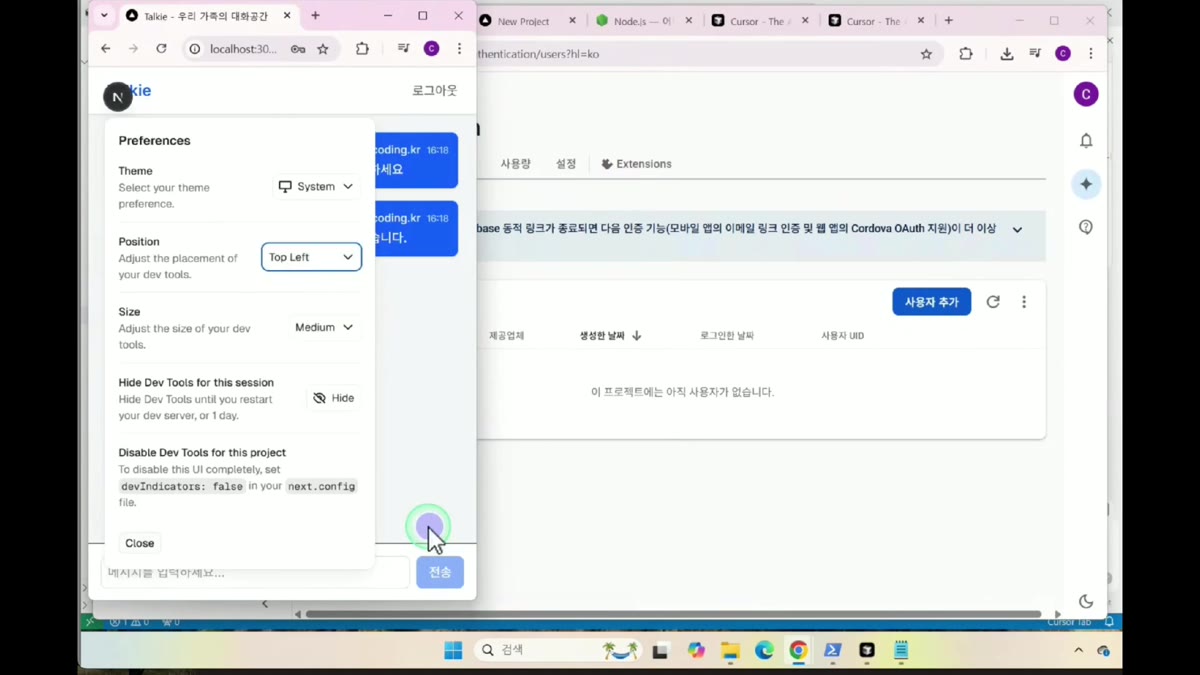Viewport: 1200px width, 675px height.
Task: Open the users table more options menu
Action: click(x=1024, y=302)
